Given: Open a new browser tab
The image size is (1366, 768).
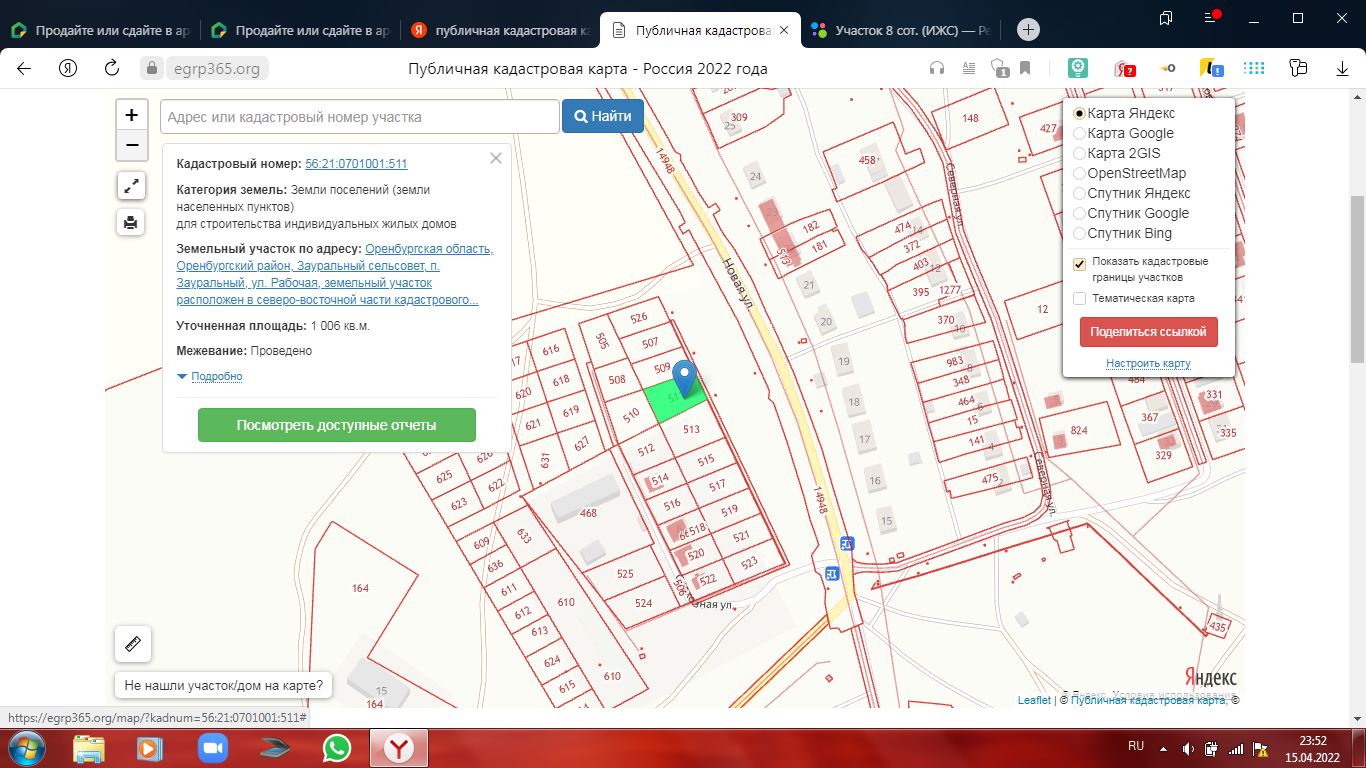Looking at the screenshot, I should (1028, 30).
